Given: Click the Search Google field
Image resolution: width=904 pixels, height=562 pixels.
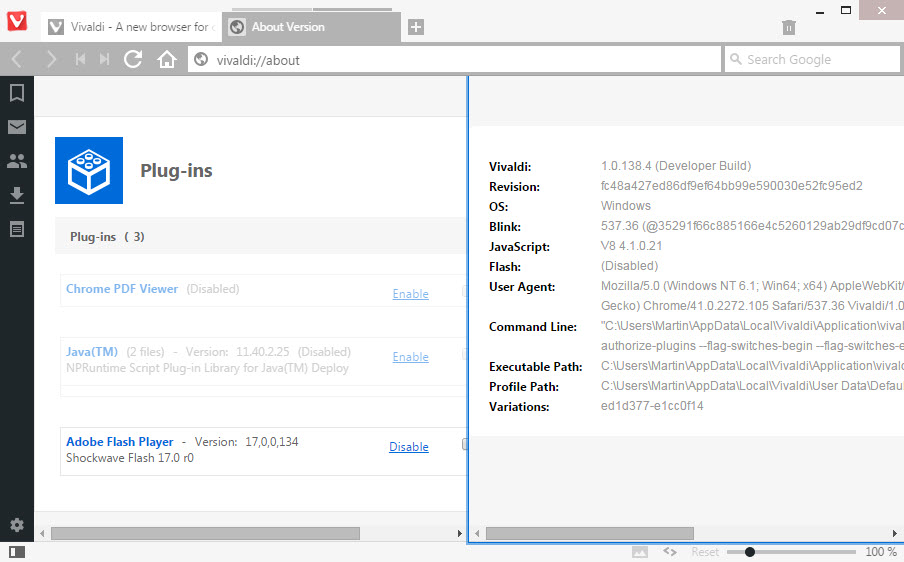Looking at the screenshot, I should (812, 59).
